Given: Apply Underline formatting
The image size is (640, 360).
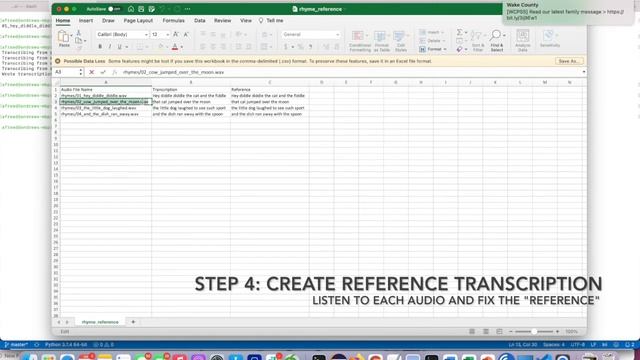Looking at the screenshot, I should pos(120,47).
